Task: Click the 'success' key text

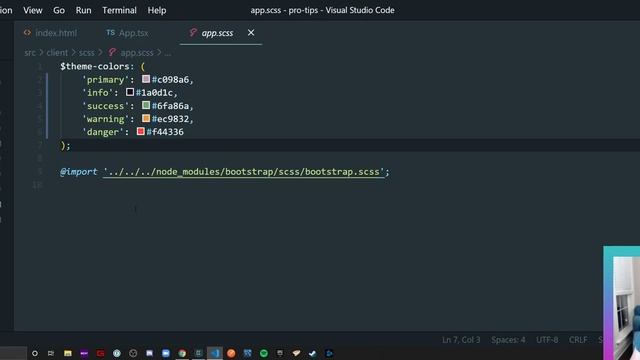Action: pos(105,106)
